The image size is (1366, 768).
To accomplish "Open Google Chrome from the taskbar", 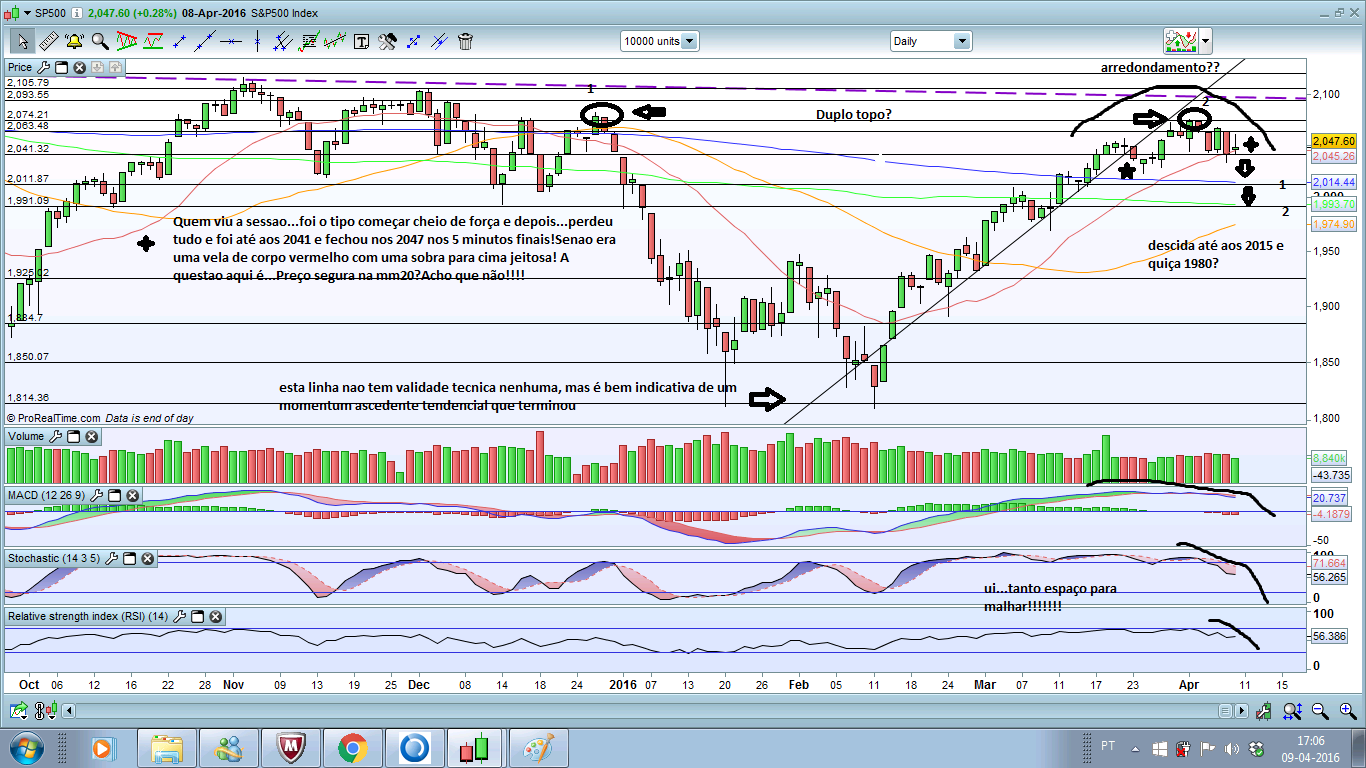I will [x=351, y=748].
